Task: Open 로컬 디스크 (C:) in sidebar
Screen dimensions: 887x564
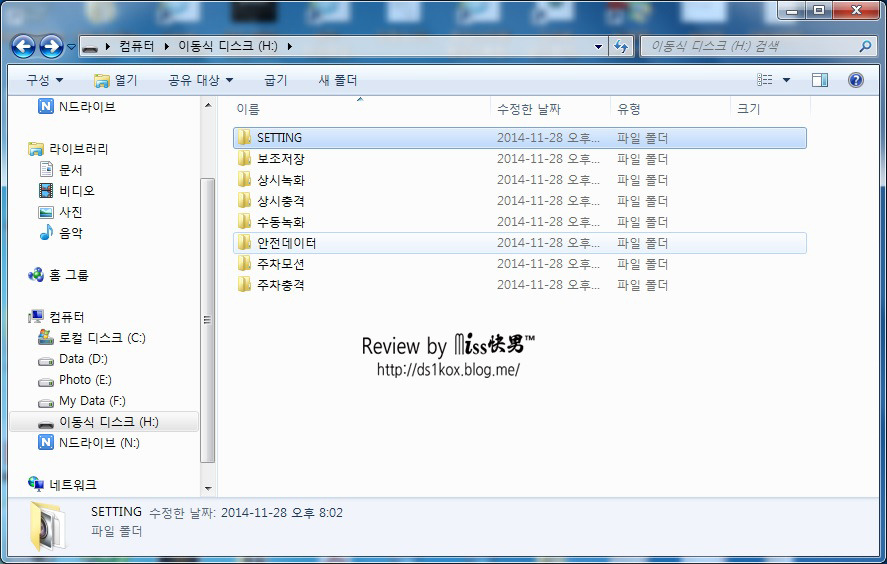Action: 92,338
